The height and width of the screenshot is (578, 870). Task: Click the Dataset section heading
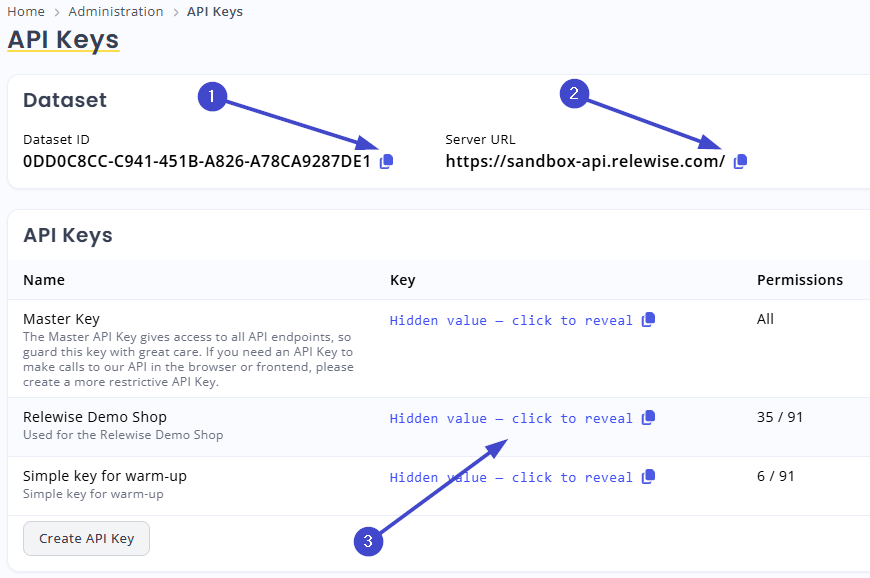tap(64, 100)
